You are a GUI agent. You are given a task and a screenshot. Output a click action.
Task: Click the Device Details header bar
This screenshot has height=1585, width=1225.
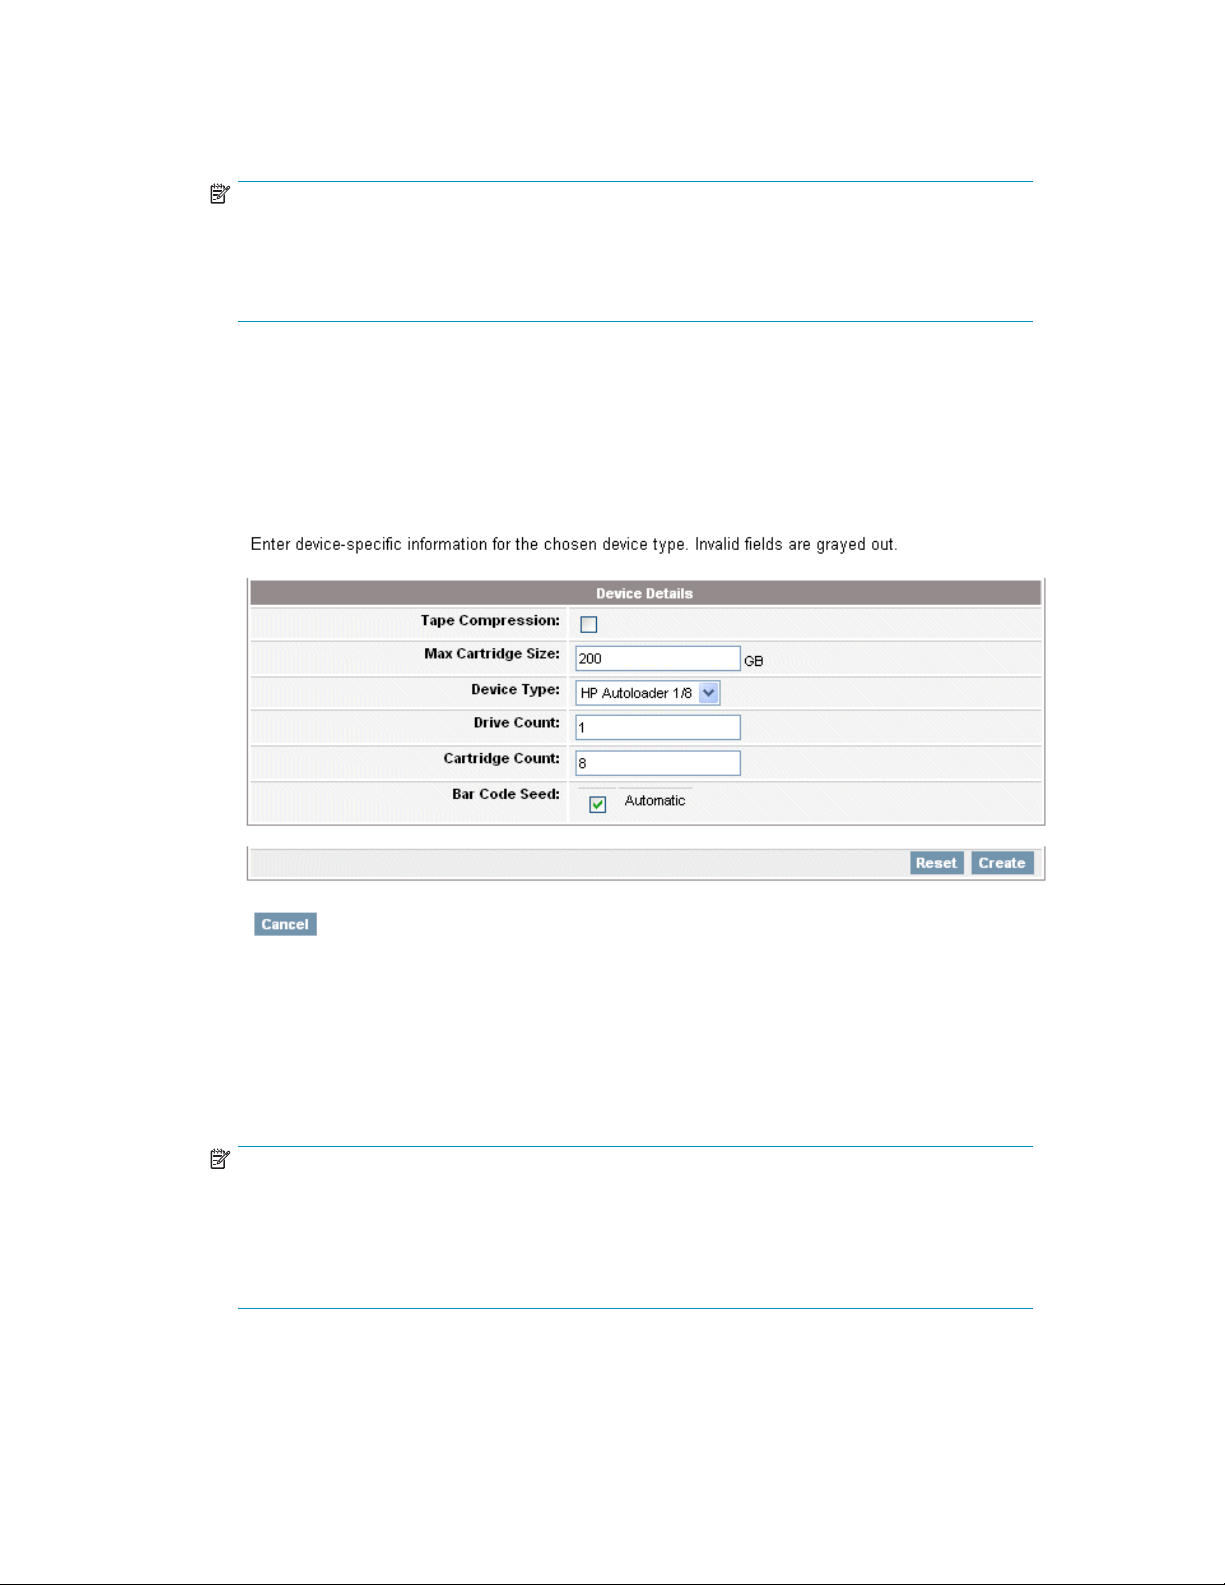pos(645,593)
